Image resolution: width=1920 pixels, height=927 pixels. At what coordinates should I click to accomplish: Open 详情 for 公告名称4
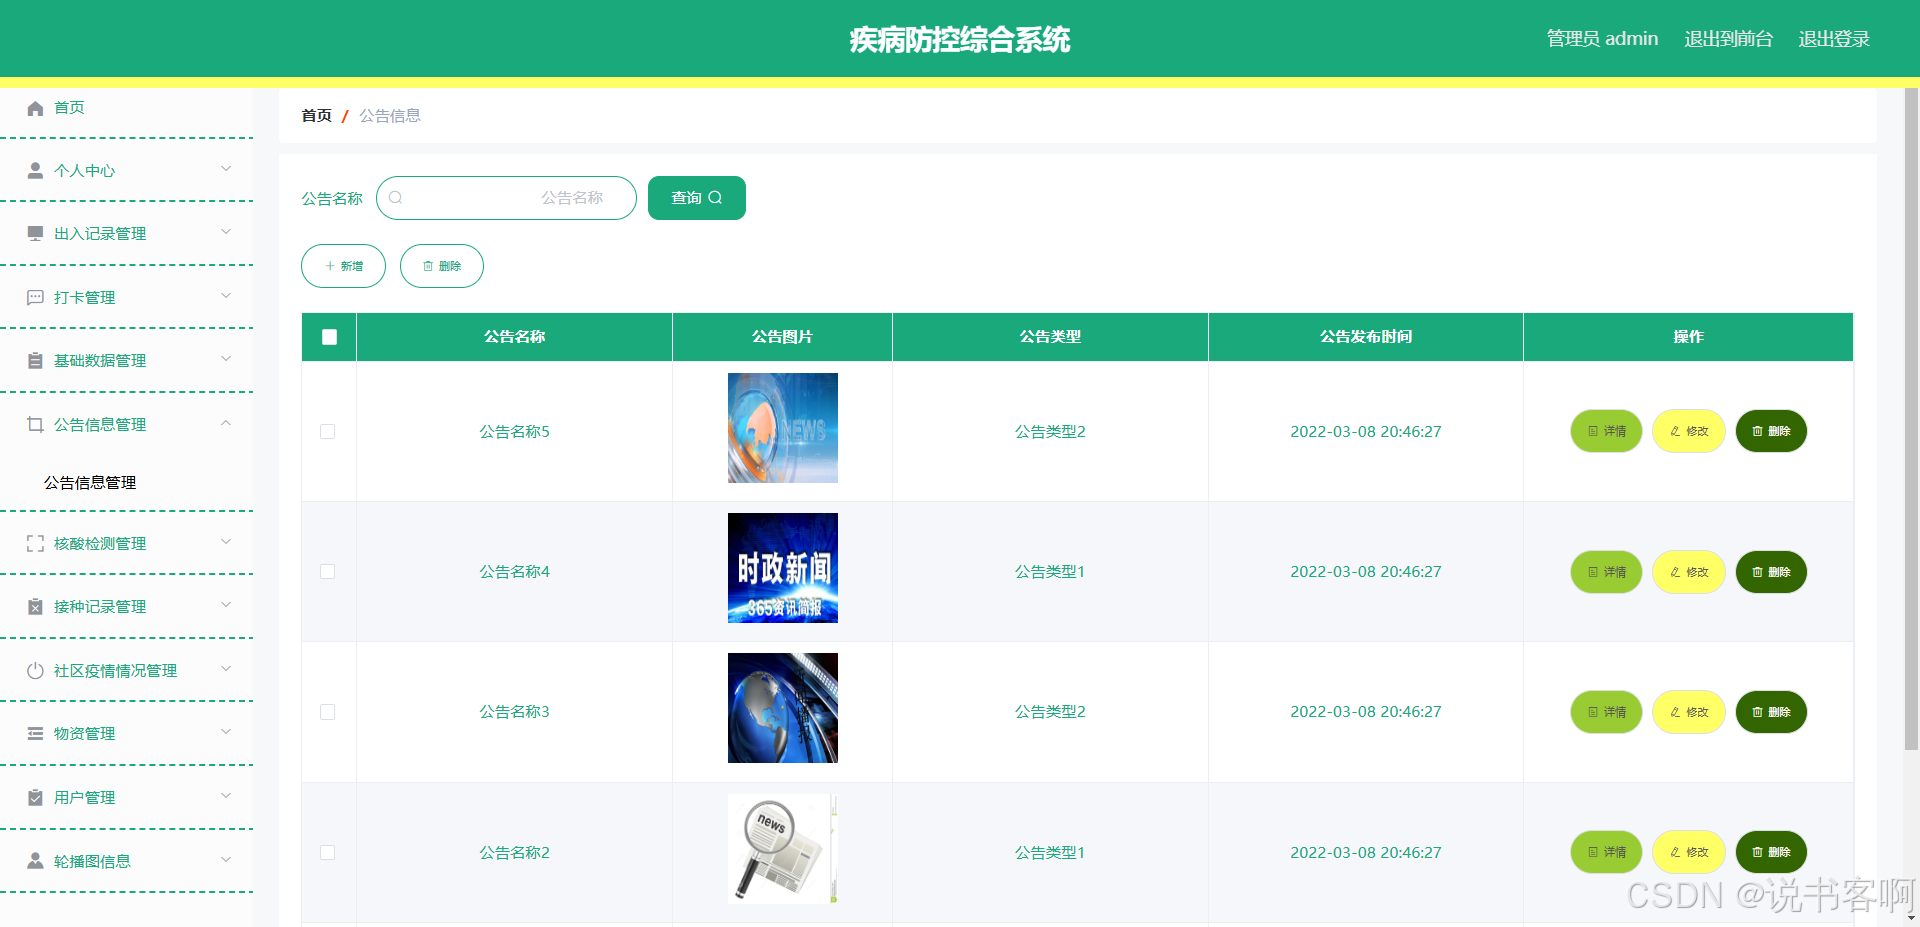pyautogui.click(x=1606, y=572)
